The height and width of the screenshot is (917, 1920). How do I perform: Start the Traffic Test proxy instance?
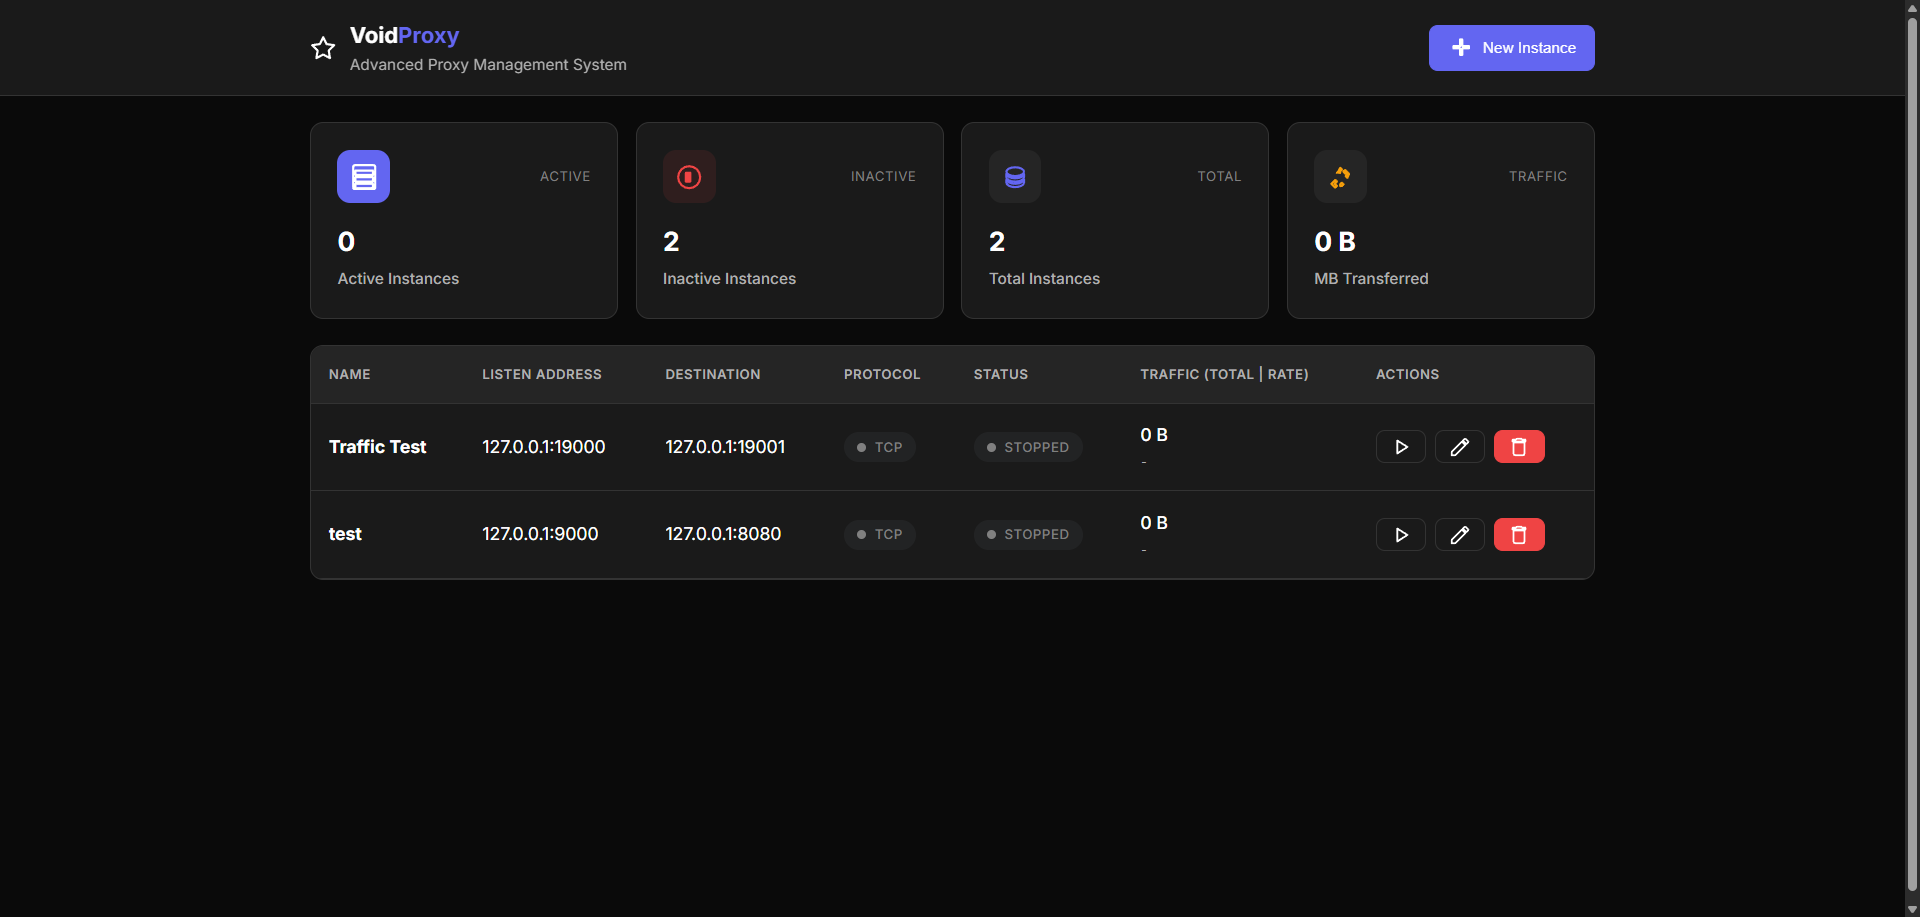tap(1400, 446)
